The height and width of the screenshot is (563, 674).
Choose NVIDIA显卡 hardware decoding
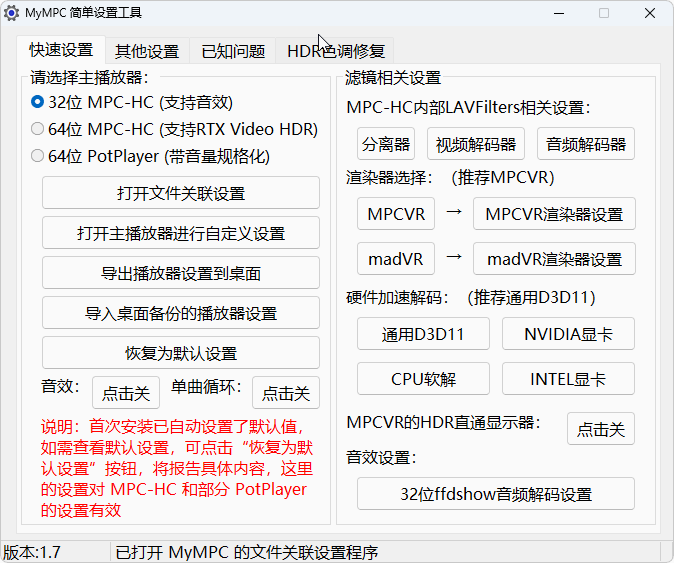pyautogui.click(x=568, y=334)
